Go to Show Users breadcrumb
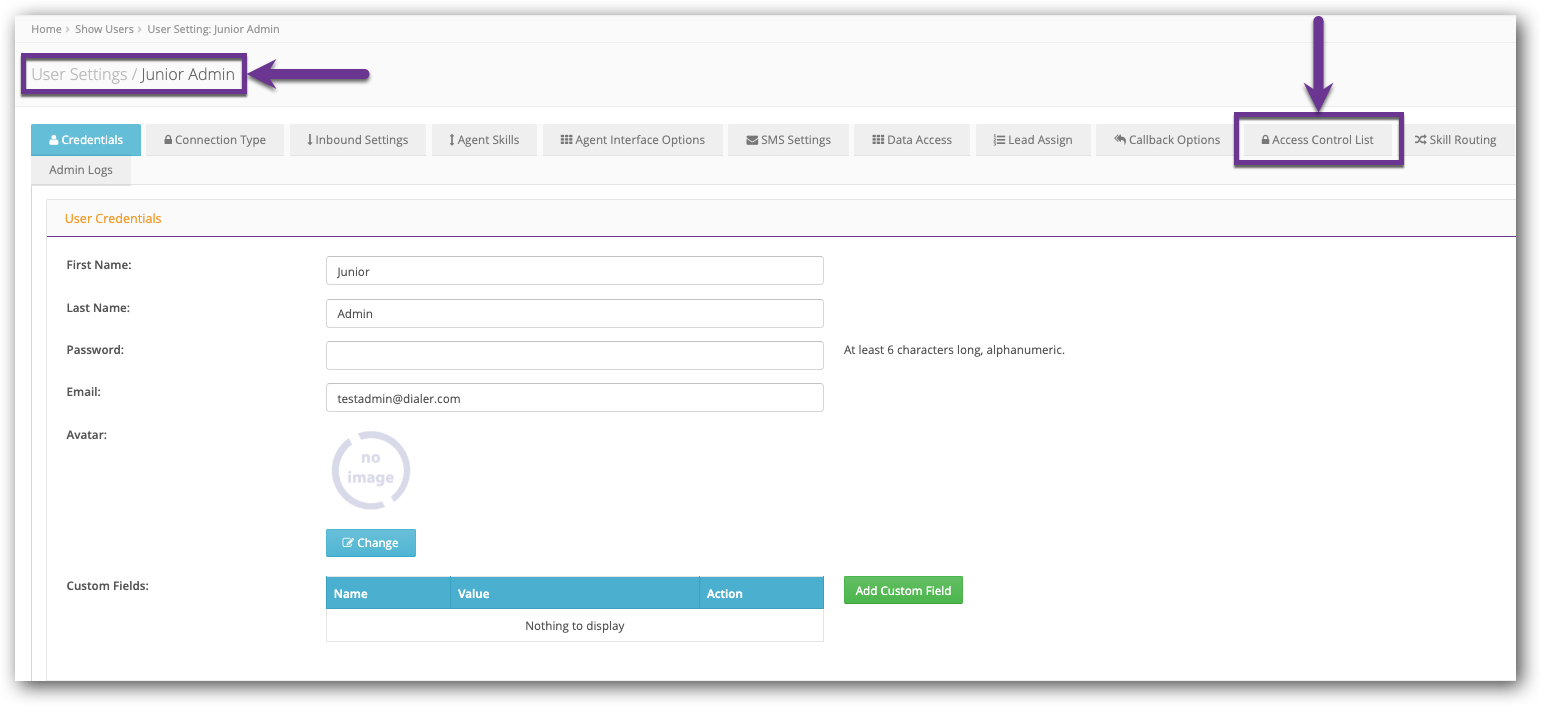1541x706 pixels. click(x=104, y=29)
